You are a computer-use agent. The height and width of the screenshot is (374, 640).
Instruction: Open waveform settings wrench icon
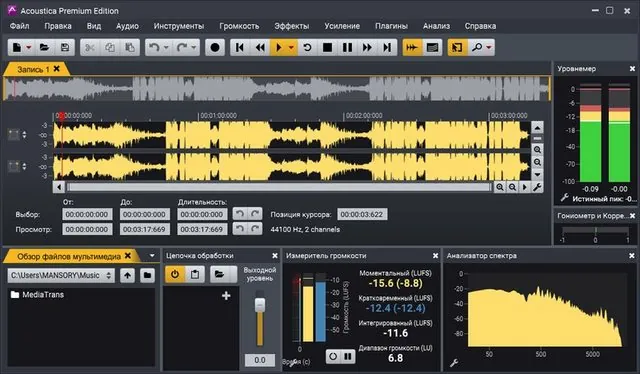click(x=537, y=187)
